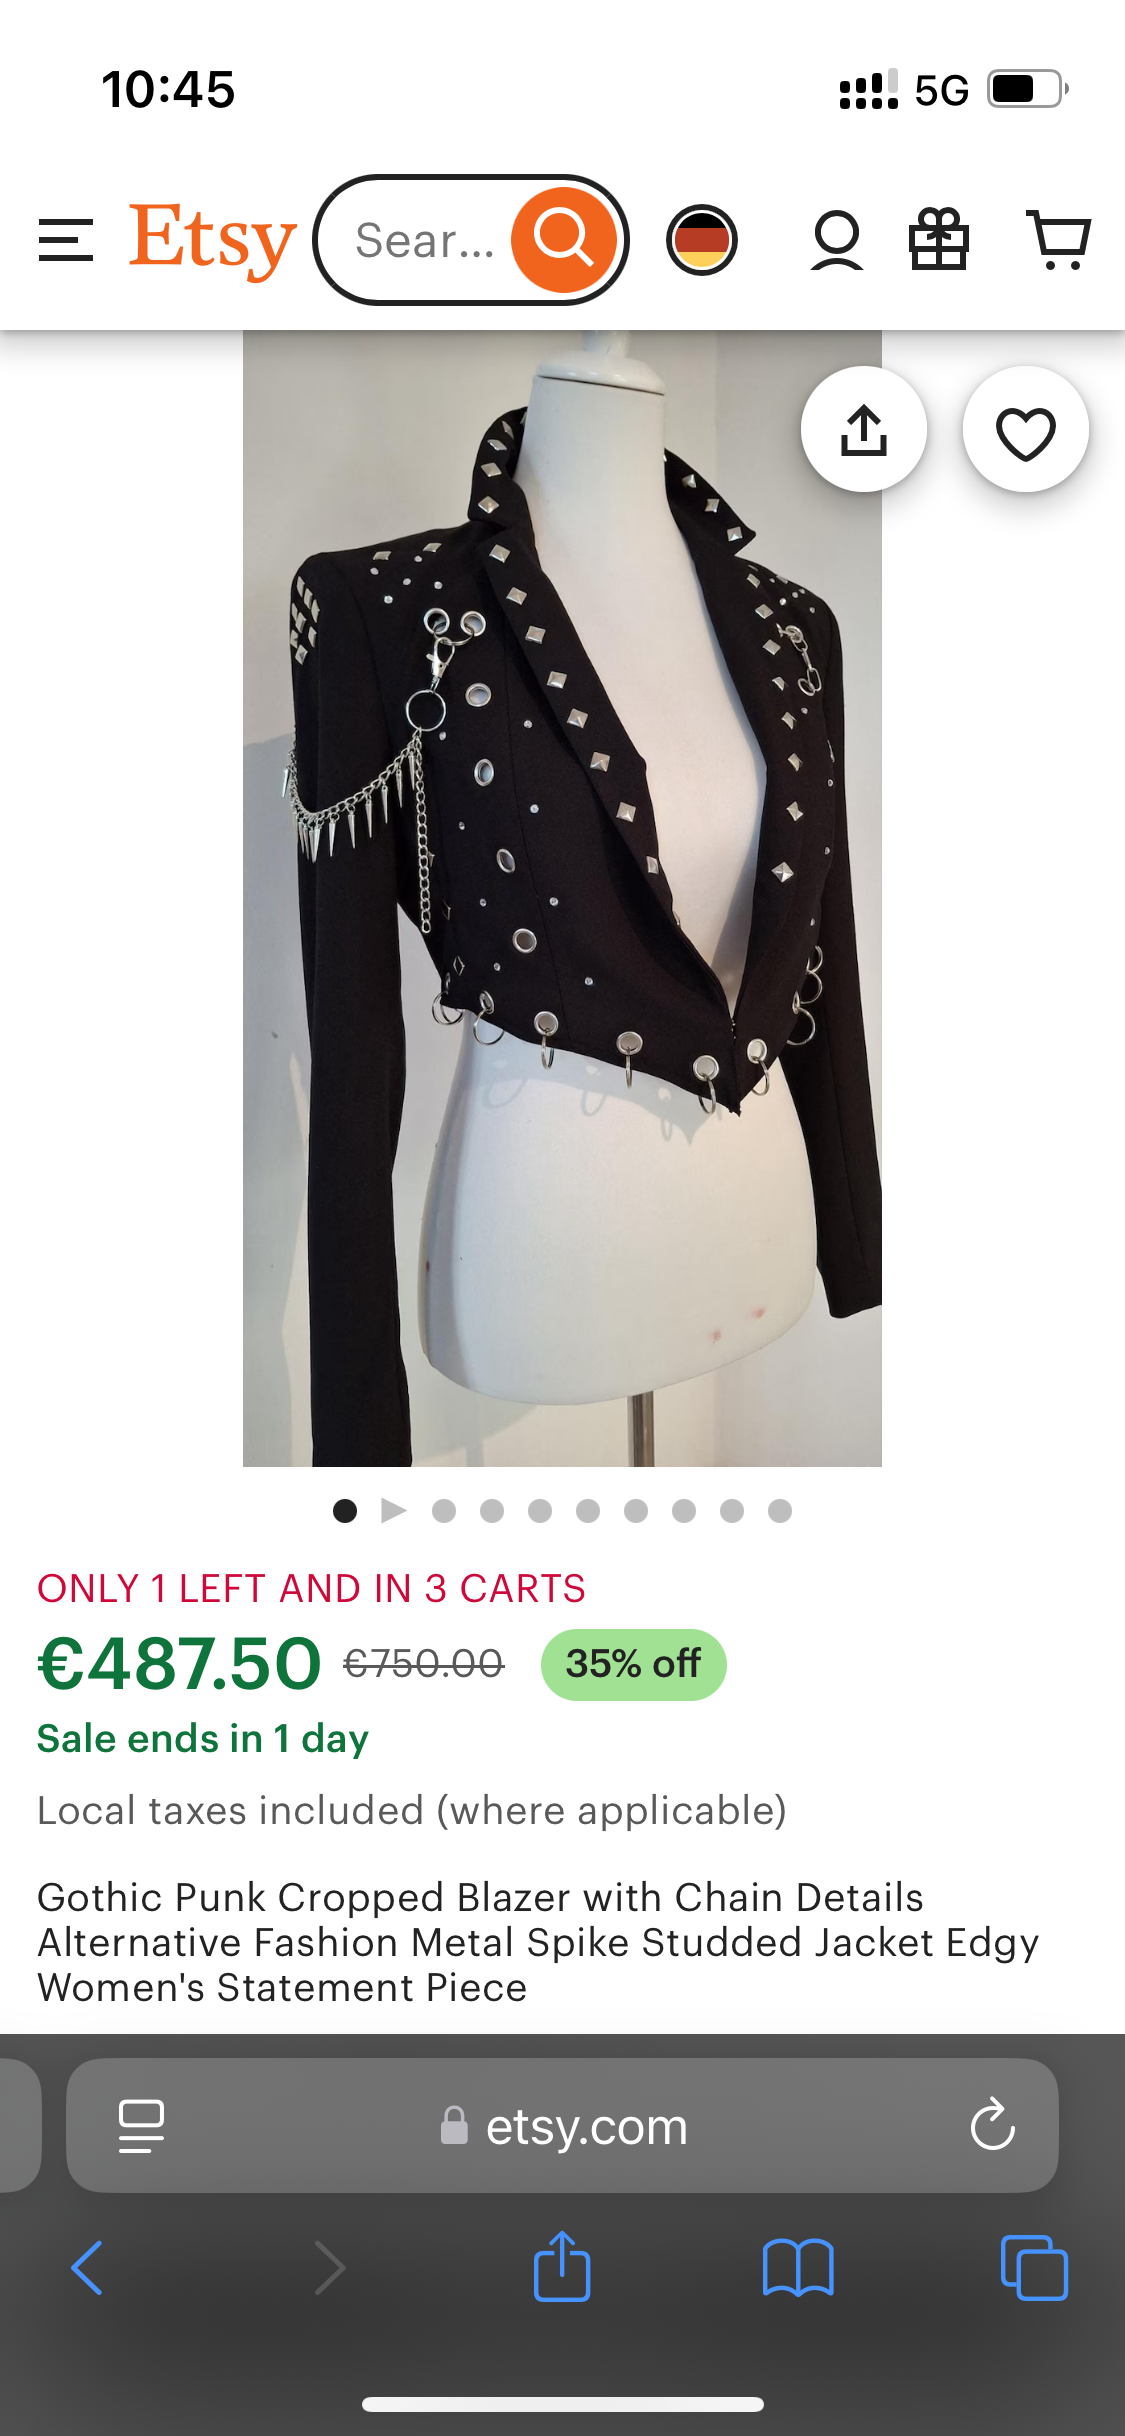Favorite the jacket with the heart
This screenshot has width=1125, height=2436.
tap(1026, 430)
